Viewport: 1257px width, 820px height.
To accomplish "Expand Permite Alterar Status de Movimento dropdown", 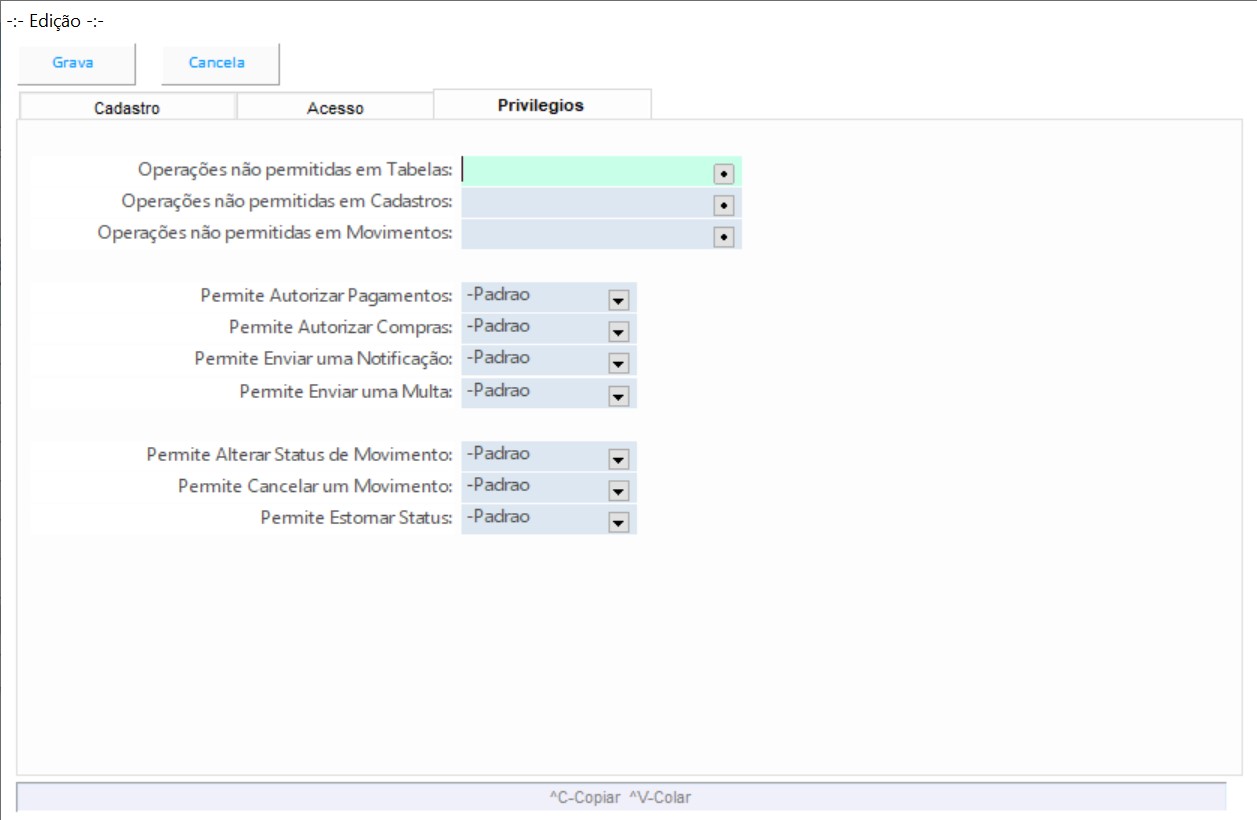I will point(618,459).
